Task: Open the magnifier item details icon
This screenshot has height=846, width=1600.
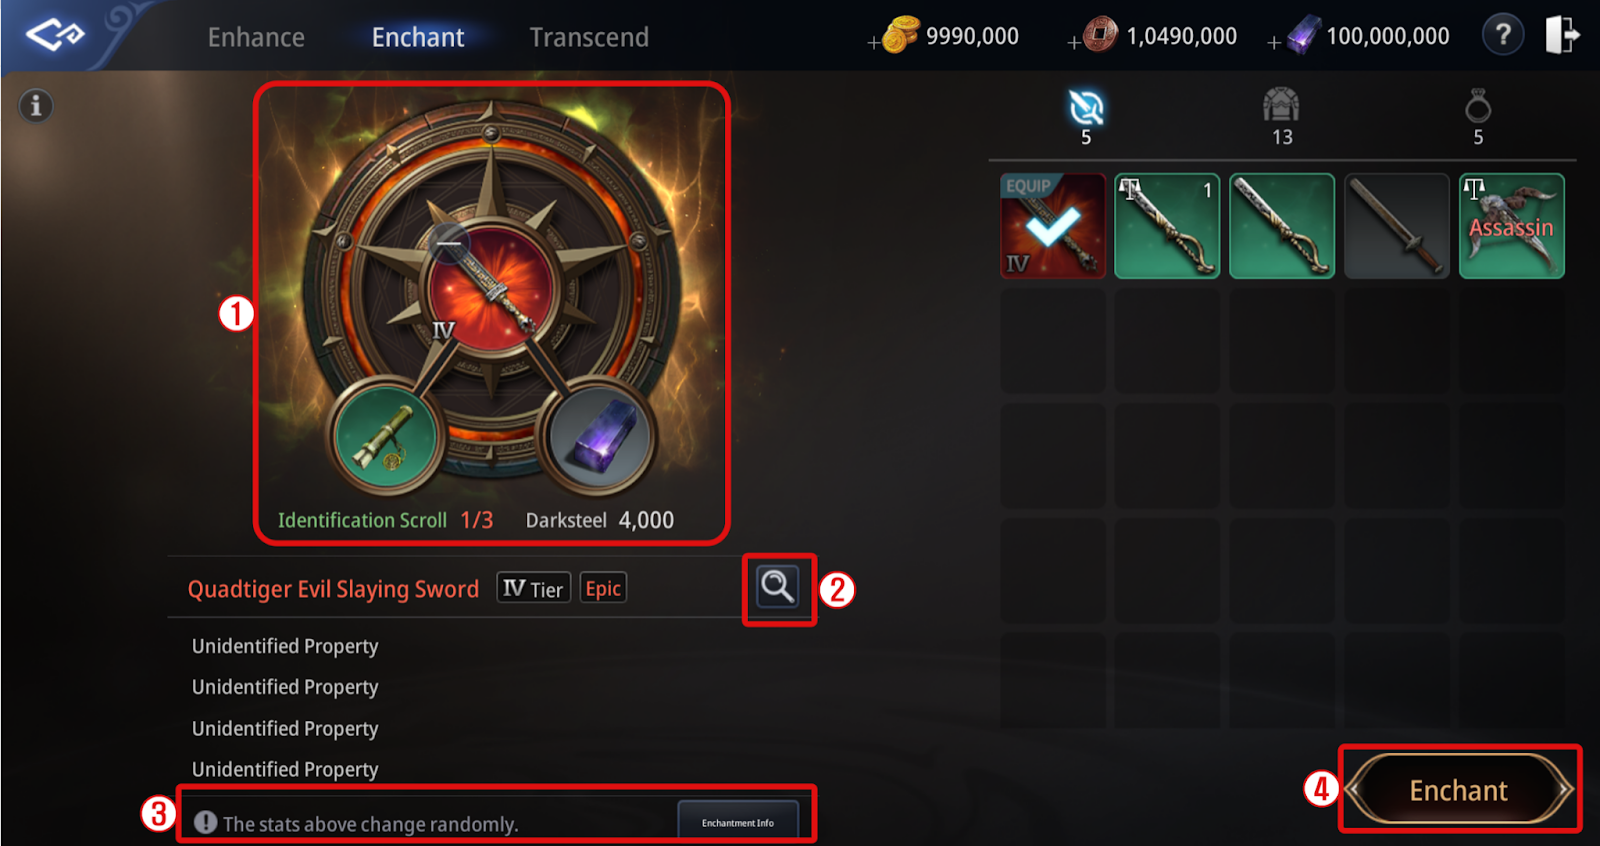Action: point(777,587)
